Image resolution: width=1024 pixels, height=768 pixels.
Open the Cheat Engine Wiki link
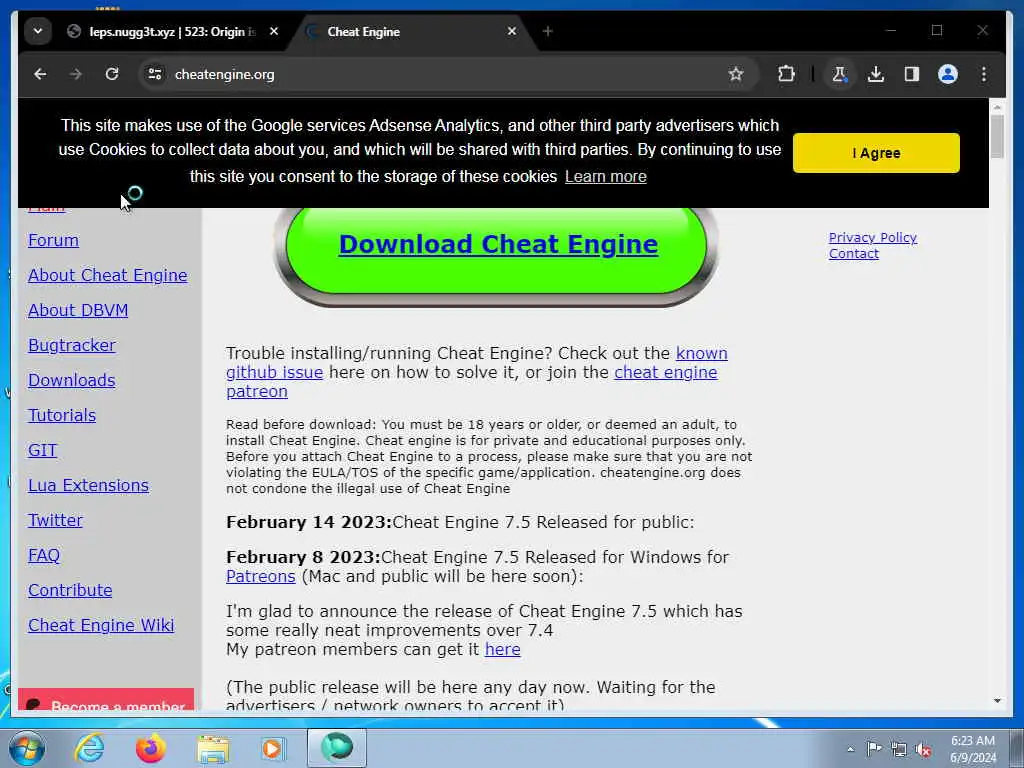tap(101, 625)
